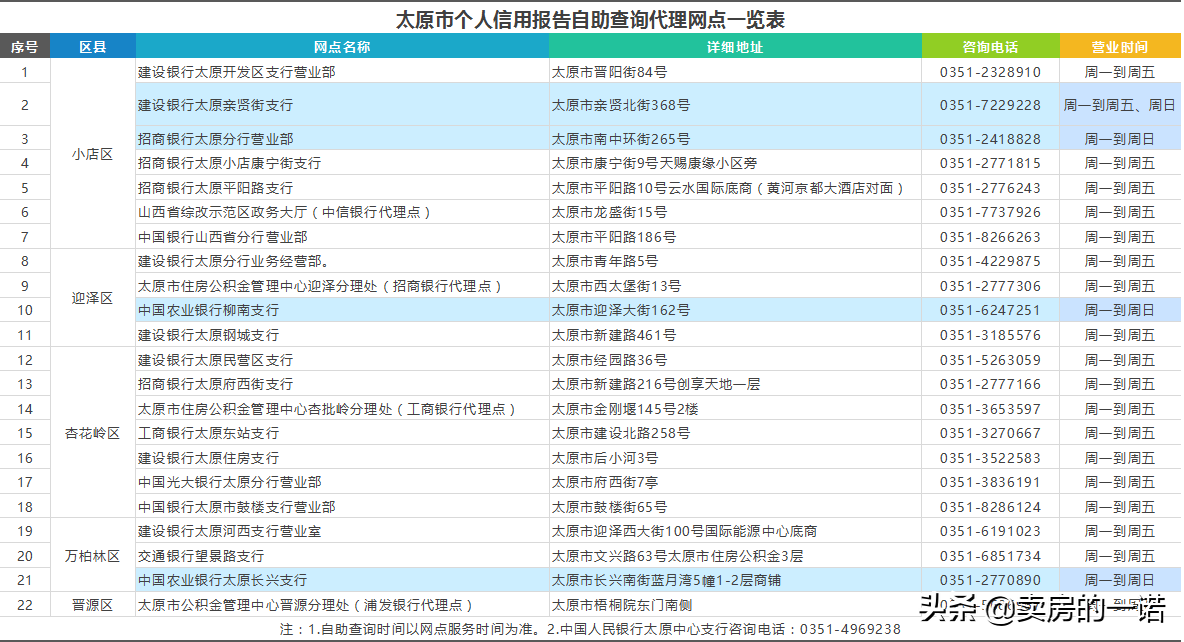Image resolution: width=1184 pixels, height=642 pixels.
Task: Click the 区县 column header
Action: point(93,45)
